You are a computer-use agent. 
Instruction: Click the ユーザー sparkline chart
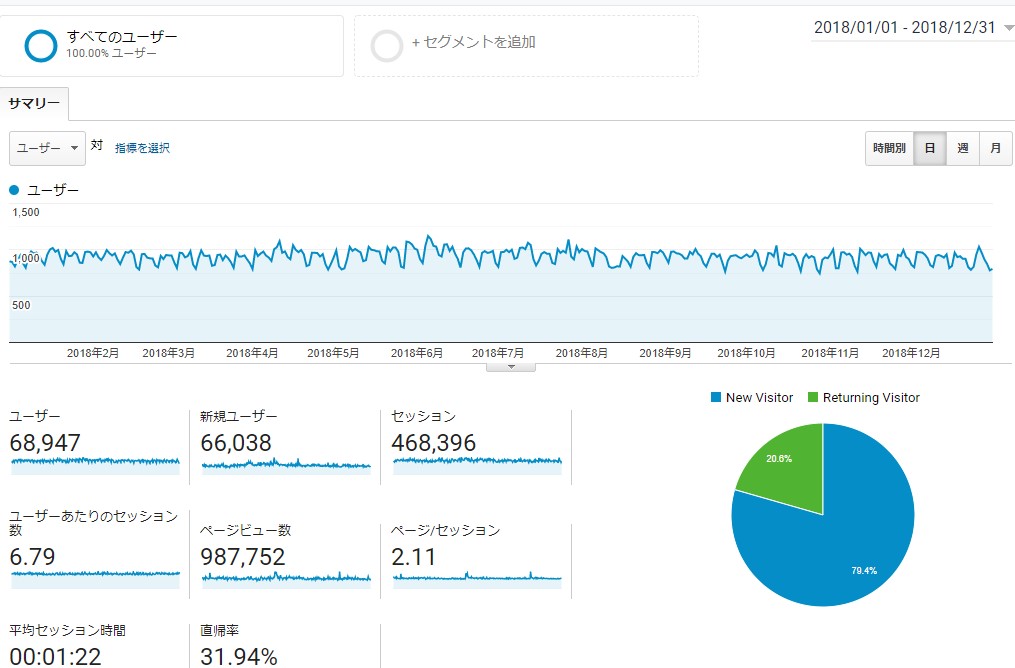(95, 465)
